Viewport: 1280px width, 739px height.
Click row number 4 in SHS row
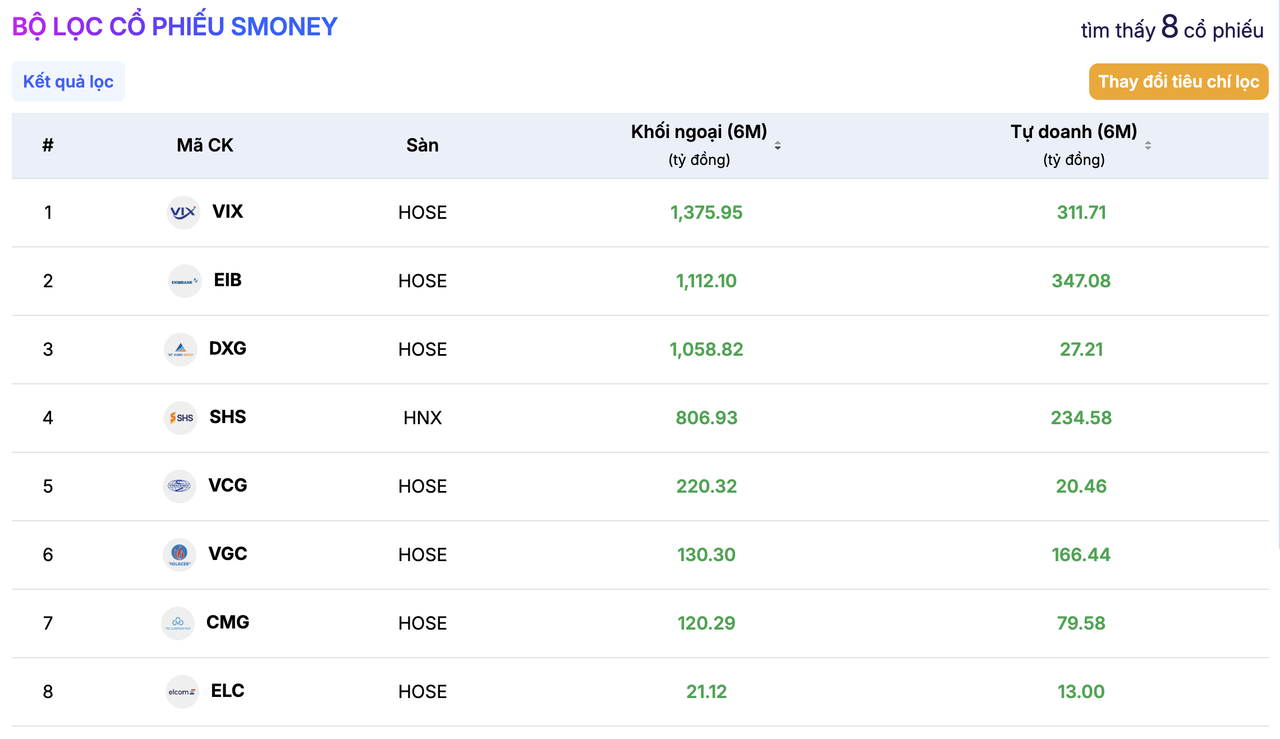tap(48, 418)
